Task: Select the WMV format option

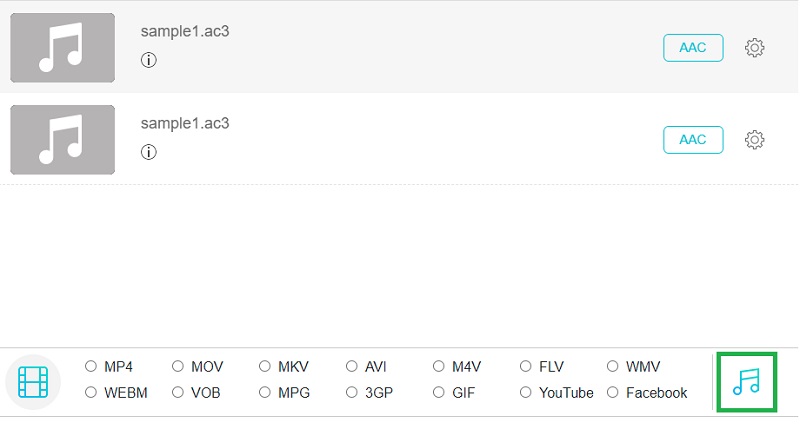Action: pos(613,367)
